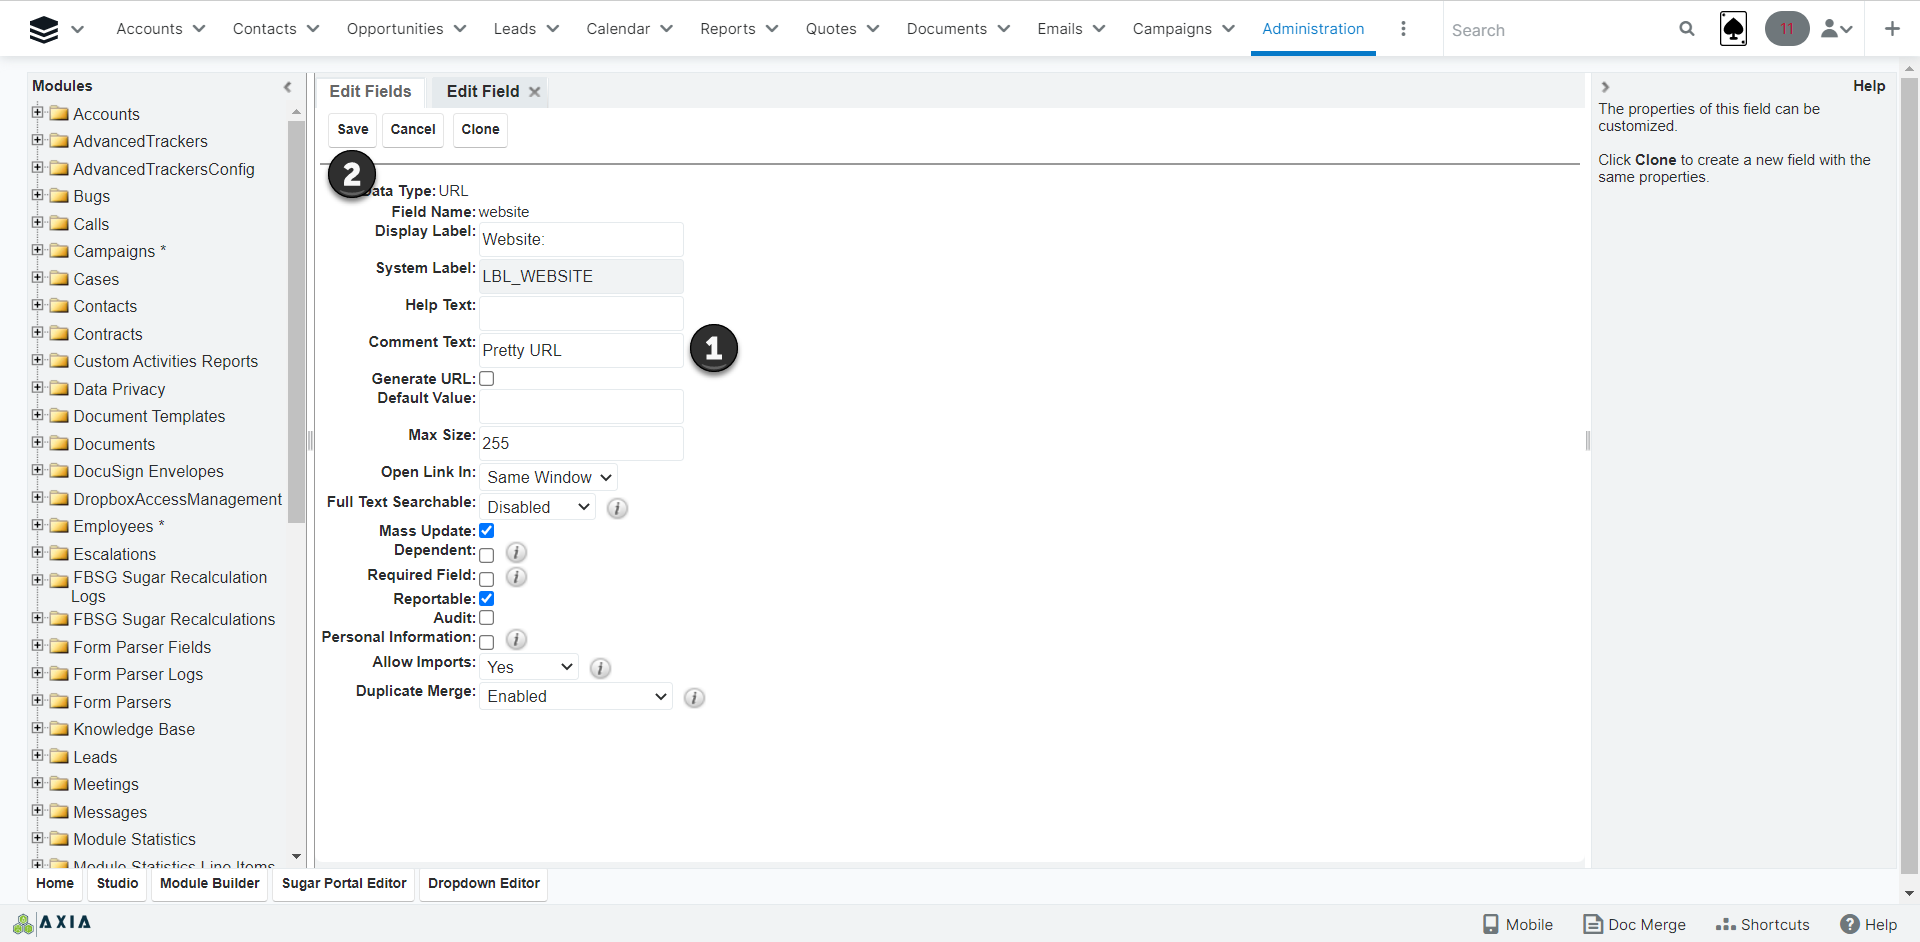
Task: Uncheck the Mass Update checkbox
Action: (x=487, y=531)
